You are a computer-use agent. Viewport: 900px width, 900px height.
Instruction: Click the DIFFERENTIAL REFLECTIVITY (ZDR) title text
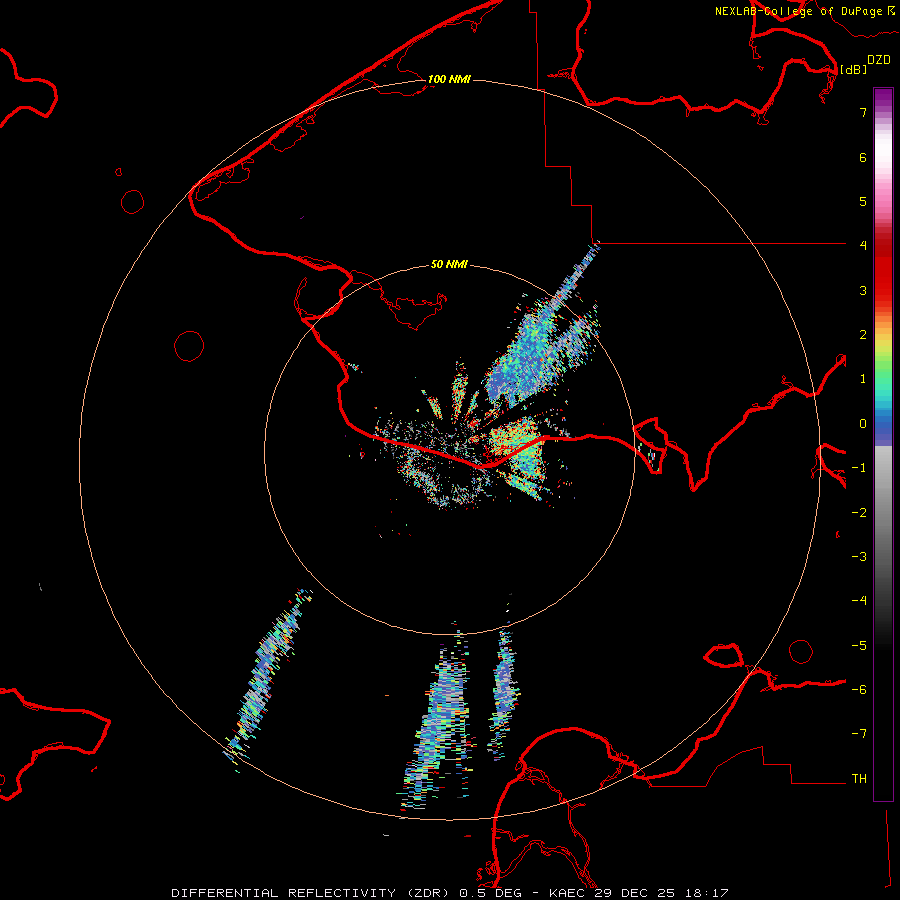(313, 893)
